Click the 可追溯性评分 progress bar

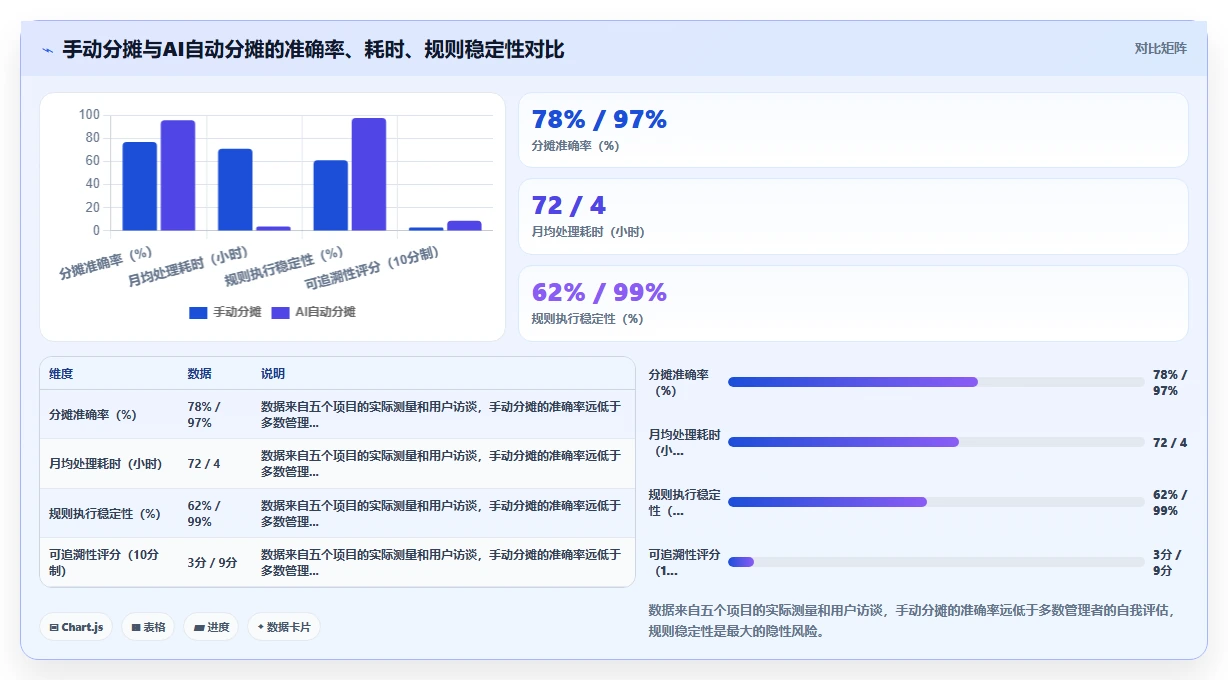tap(936, 562)
